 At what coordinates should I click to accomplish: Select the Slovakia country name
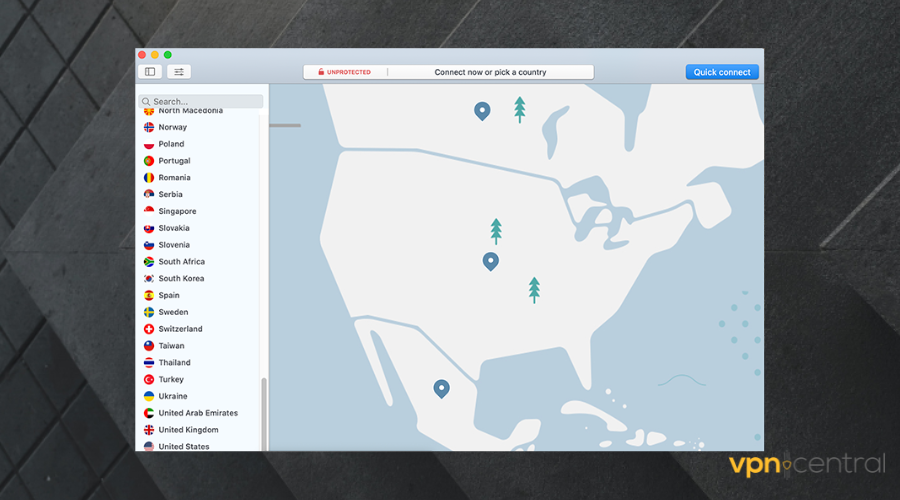[174, 228]
